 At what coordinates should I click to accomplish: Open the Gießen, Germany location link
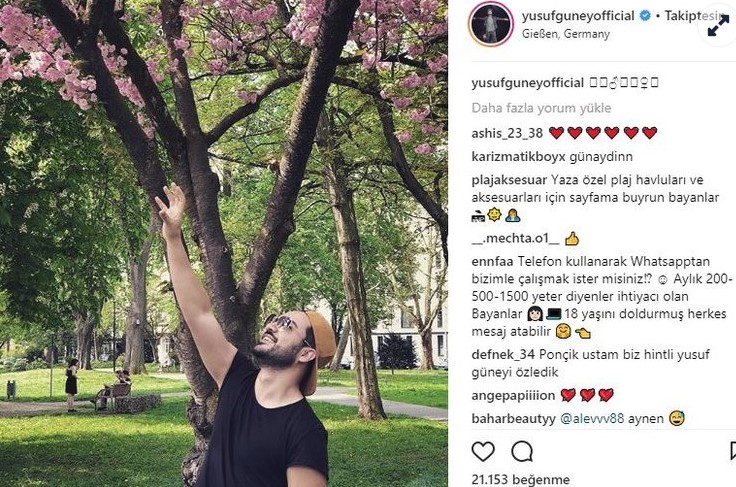pos(566,34)
